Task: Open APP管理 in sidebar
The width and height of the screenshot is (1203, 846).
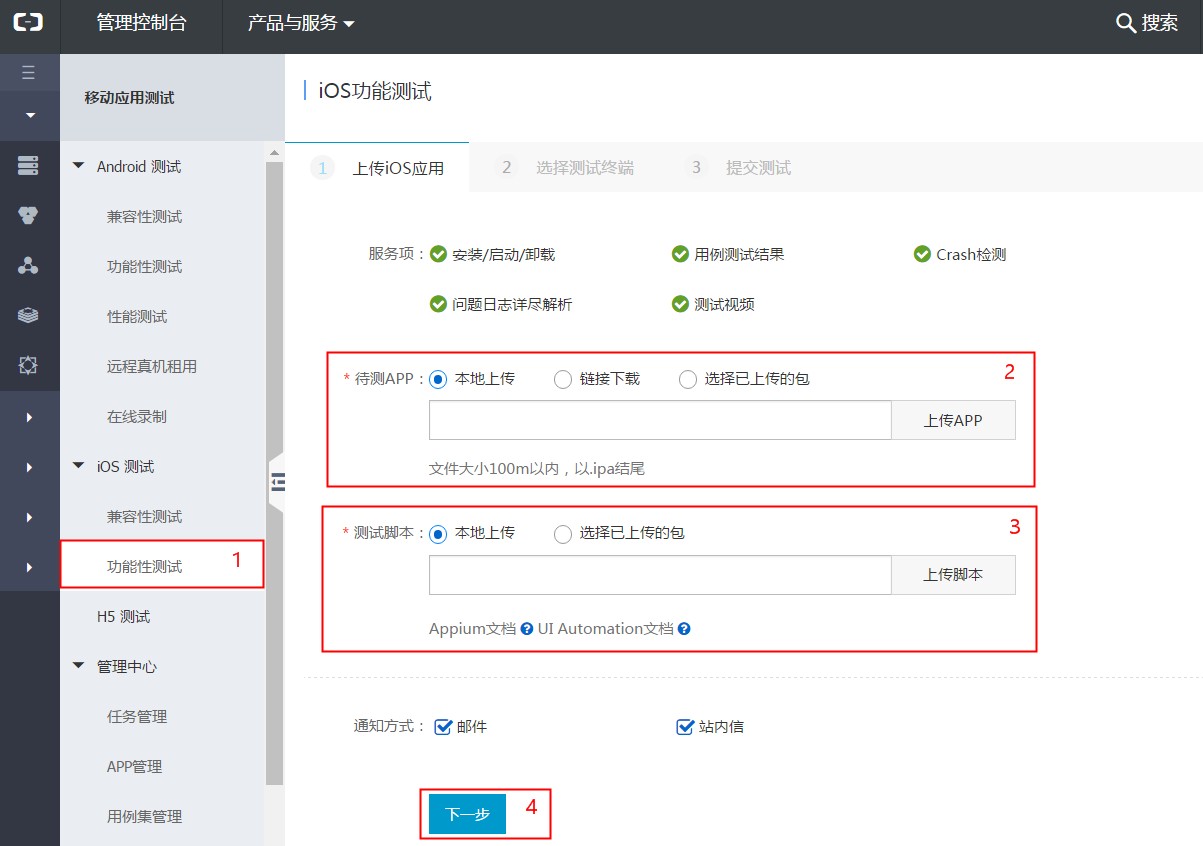Action: point(134,767)
